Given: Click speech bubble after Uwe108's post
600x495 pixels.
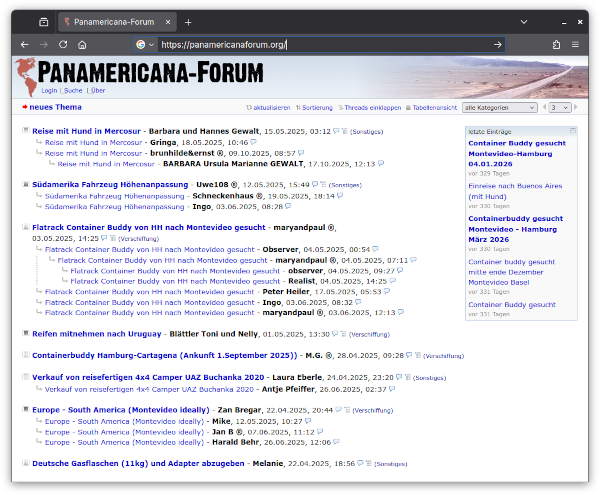Looking at the screenshot, I should click(315, 184).
